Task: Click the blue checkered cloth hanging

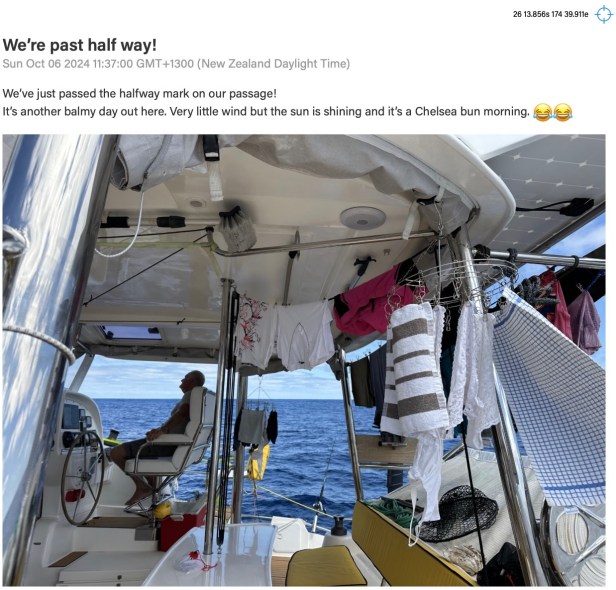Action: [550, 397]
